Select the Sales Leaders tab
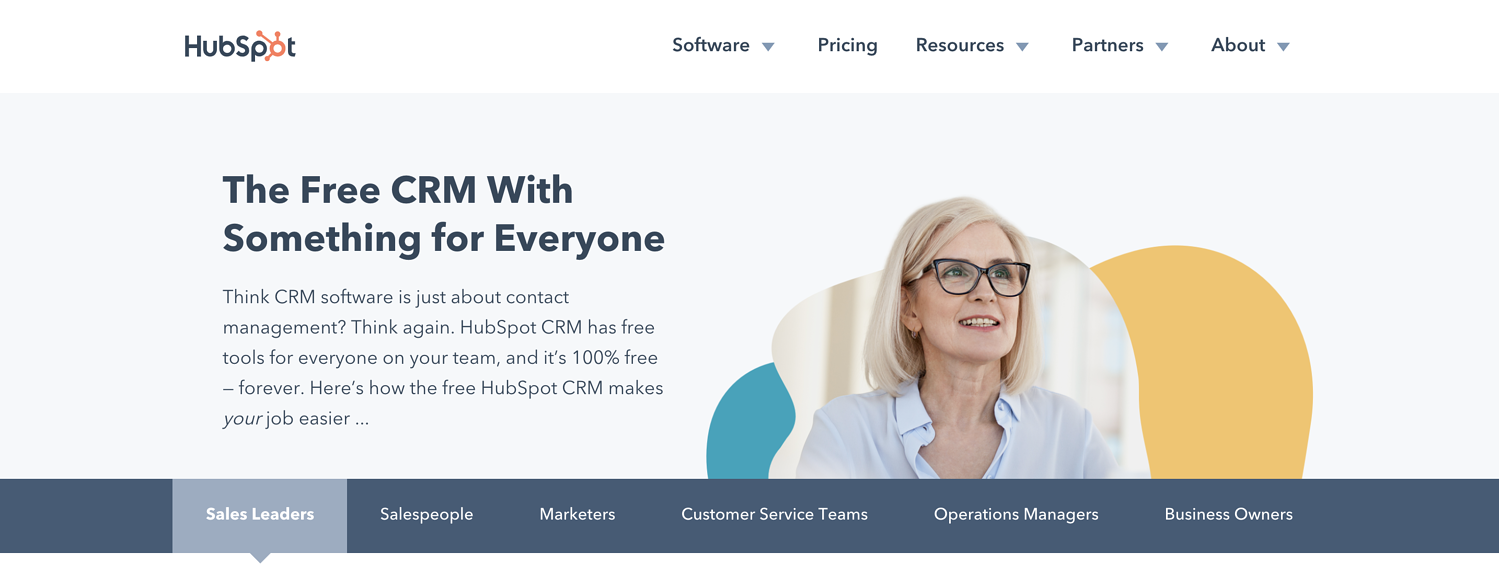The width and height of the screenshot is (1499, 575). [260, 515]
